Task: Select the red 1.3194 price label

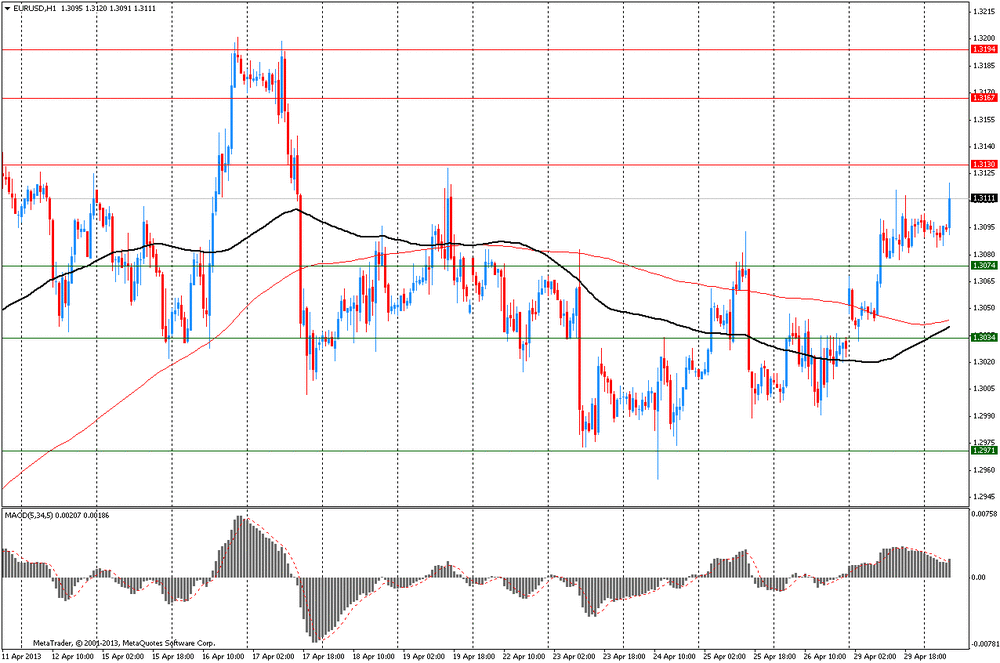Action: 982,49
